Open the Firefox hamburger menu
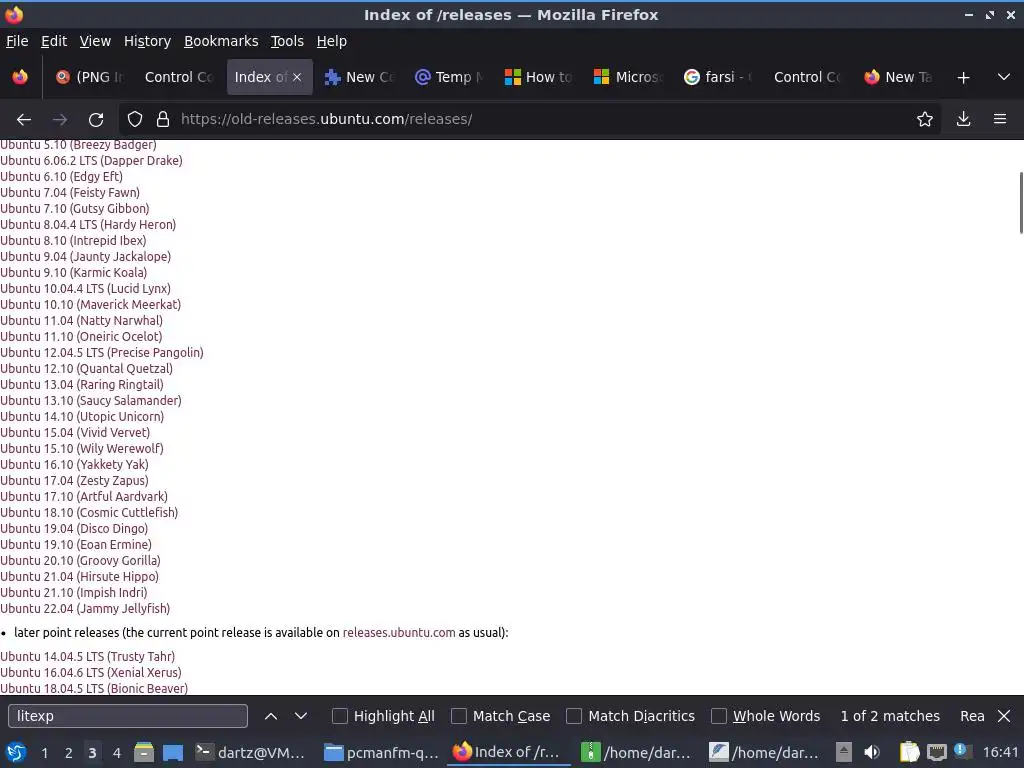The height and width of the screenshot is (768, 1024). point(1000,119)
